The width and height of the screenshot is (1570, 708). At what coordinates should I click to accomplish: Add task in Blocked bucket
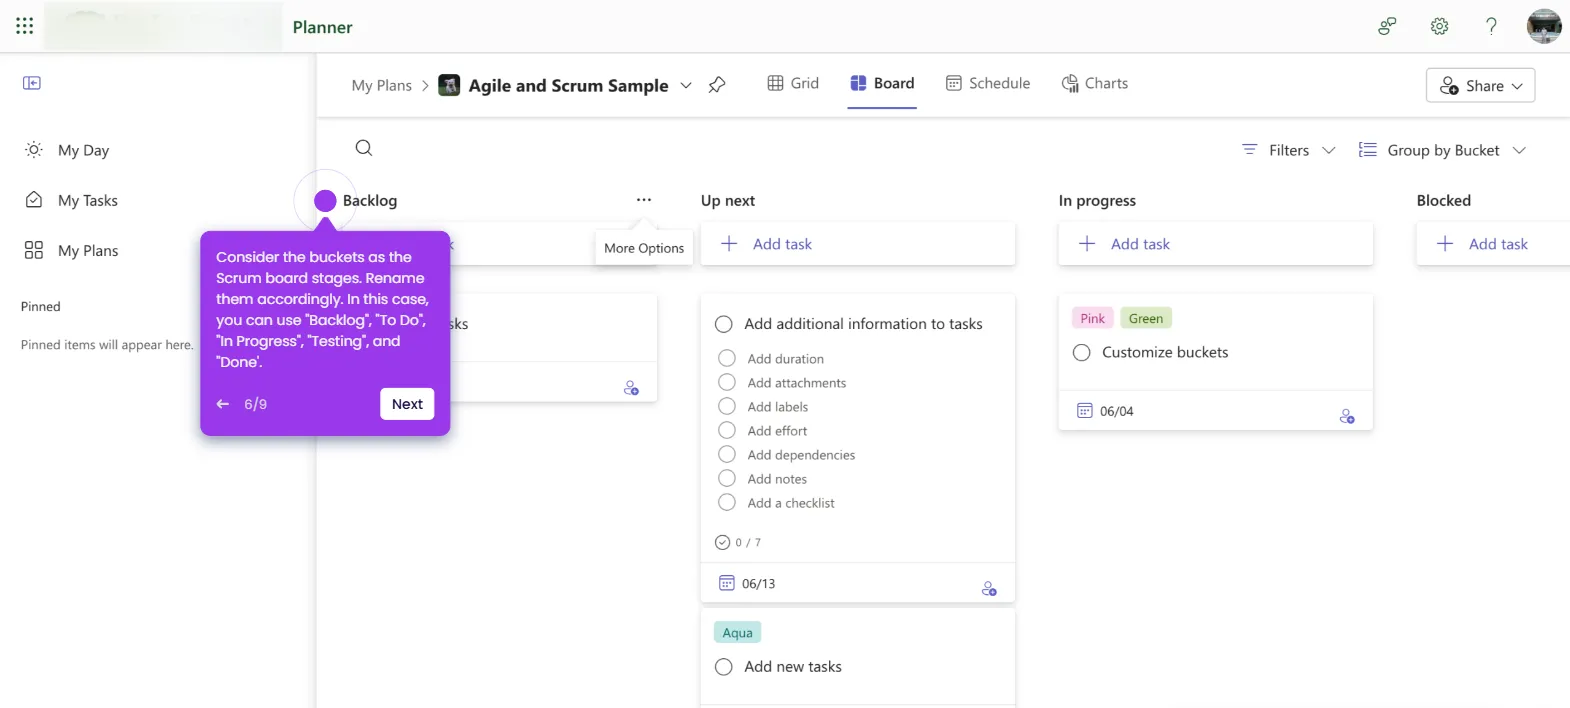point(1494,244)
